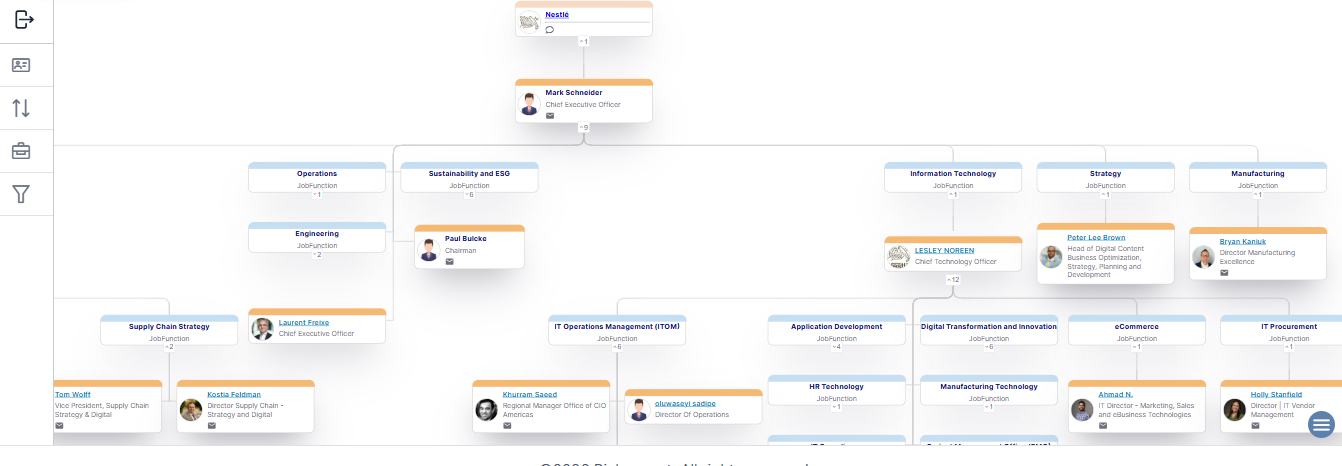This screenshot has width=1342, height=466.
Task: Select the Information Technology node title
Action: point(953,174)
